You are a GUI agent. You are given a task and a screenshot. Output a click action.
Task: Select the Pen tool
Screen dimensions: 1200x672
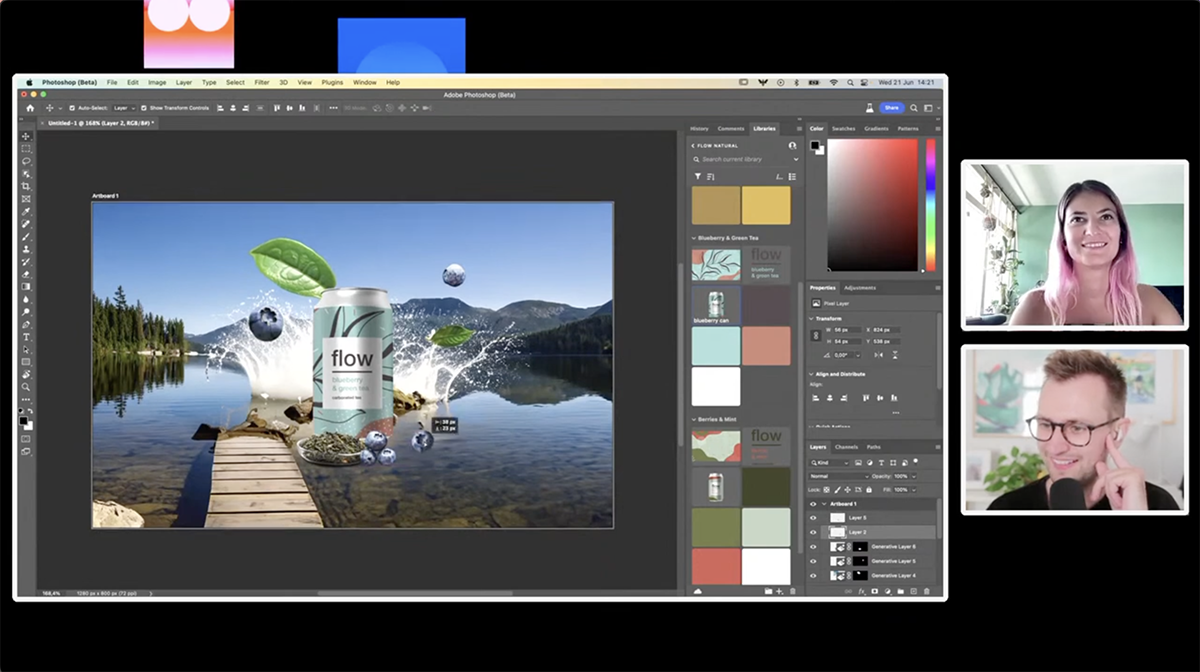[26, 324]
